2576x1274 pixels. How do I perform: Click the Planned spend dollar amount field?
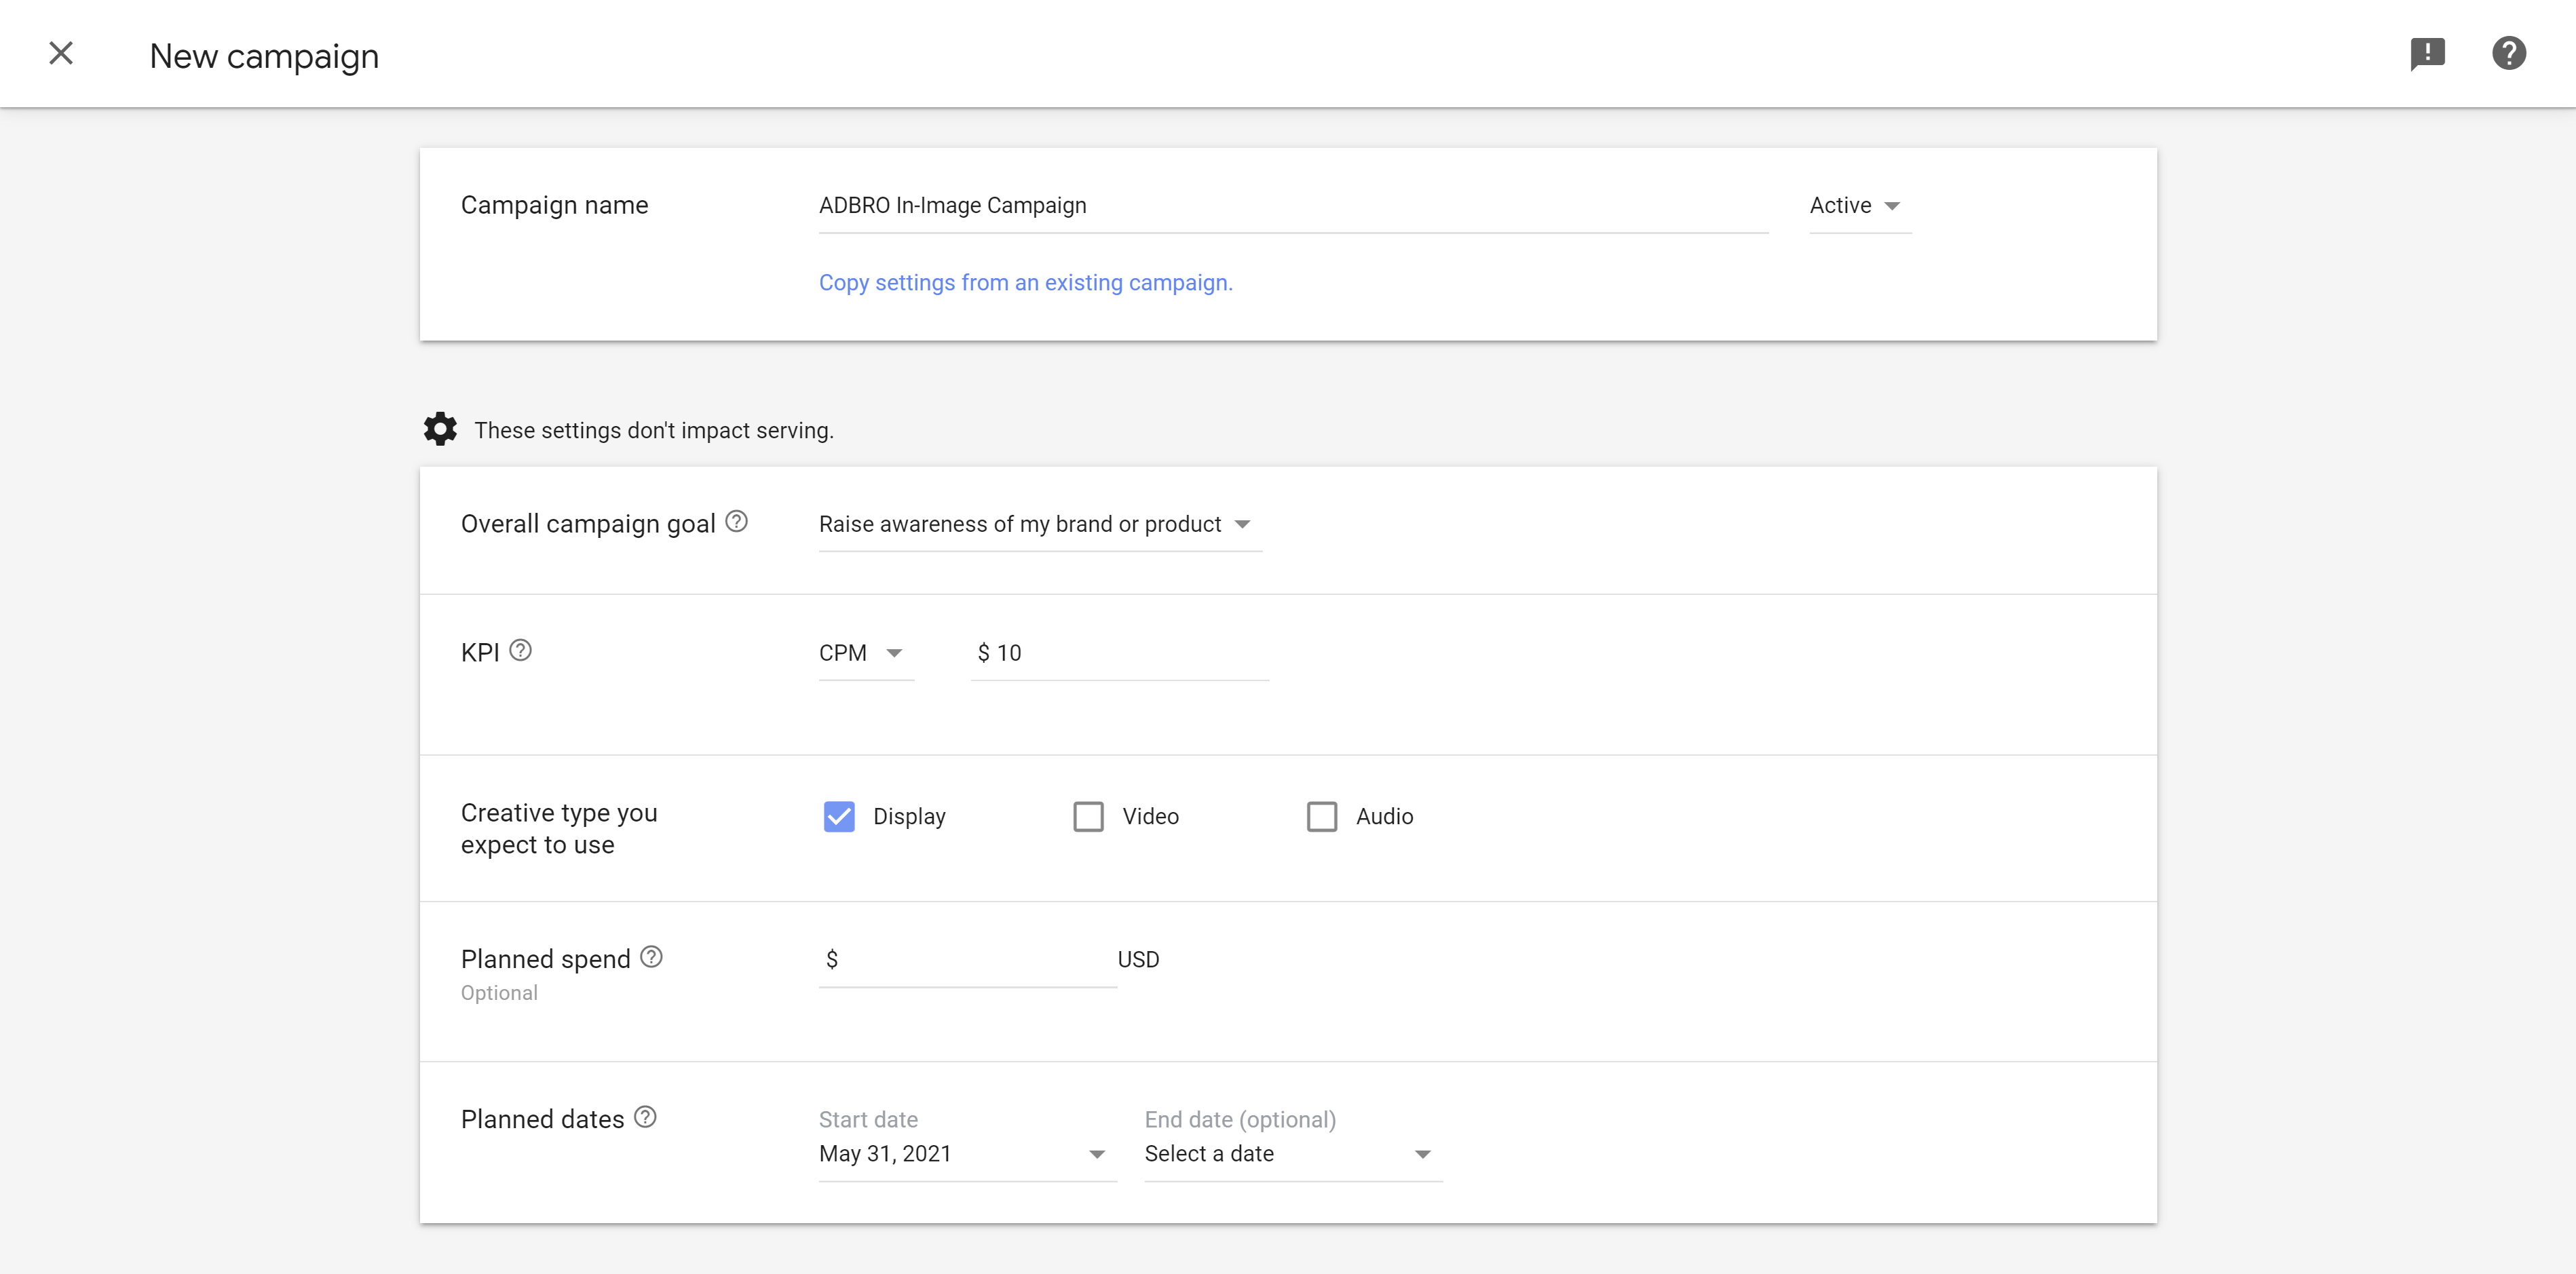pyautogui.click(x=960, y=958)
